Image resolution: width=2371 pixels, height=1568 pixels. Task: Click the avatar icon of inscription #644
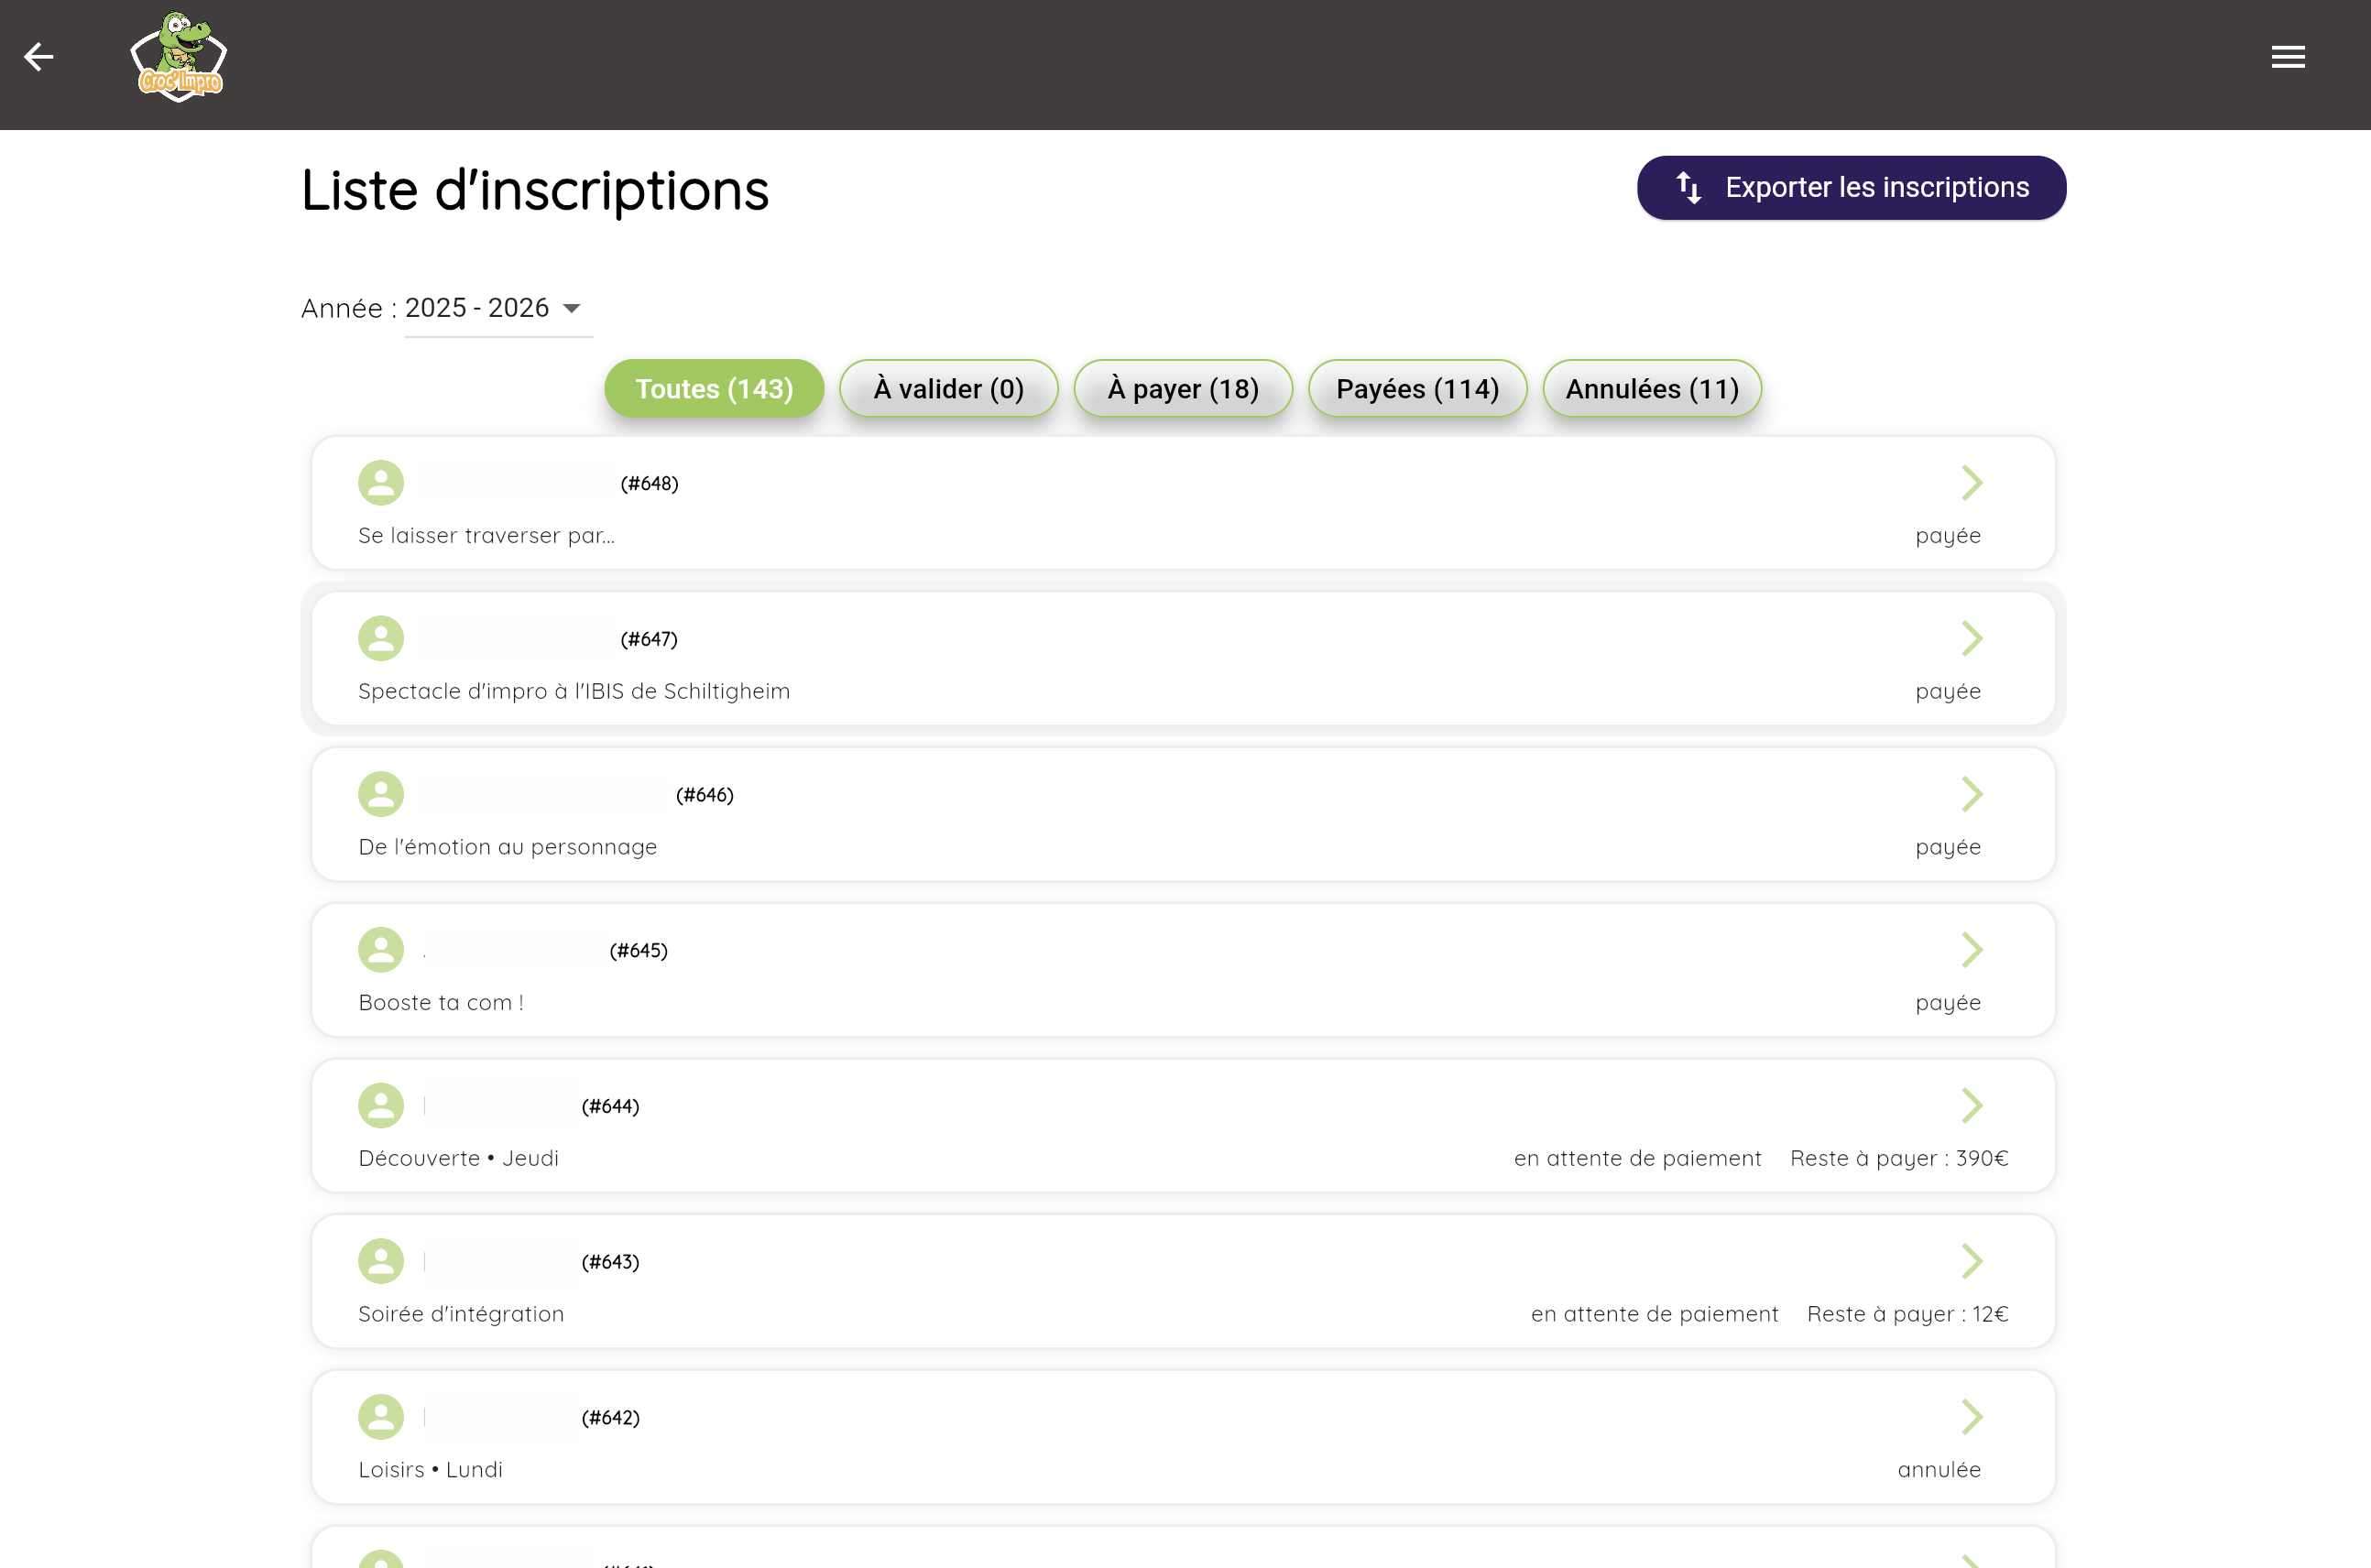(380, 1105)
